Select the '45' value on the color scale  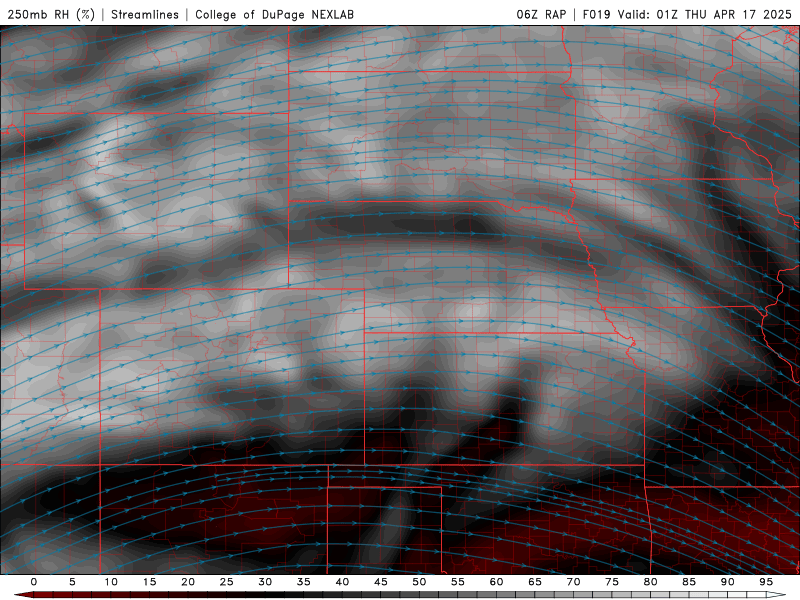tap(381, 582)
